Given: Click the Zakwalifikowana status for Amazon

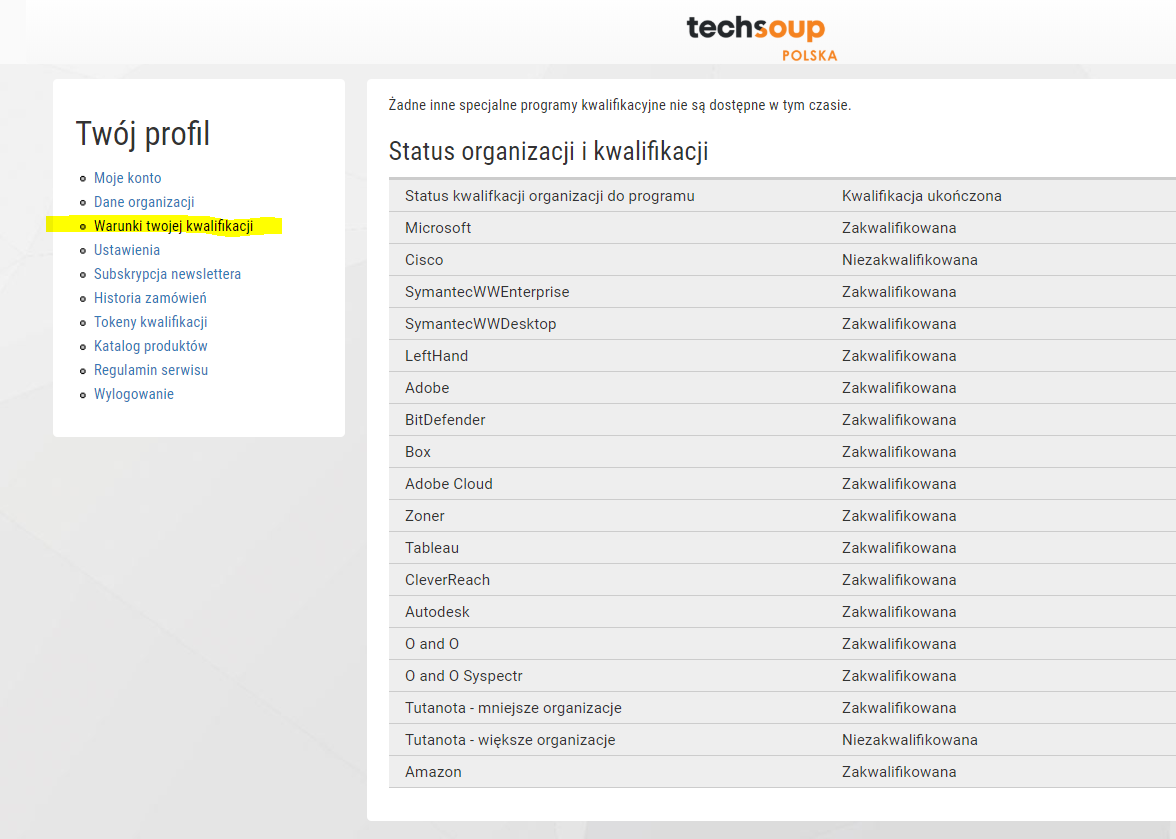Looking at the screenshot, I should (899, 772).
